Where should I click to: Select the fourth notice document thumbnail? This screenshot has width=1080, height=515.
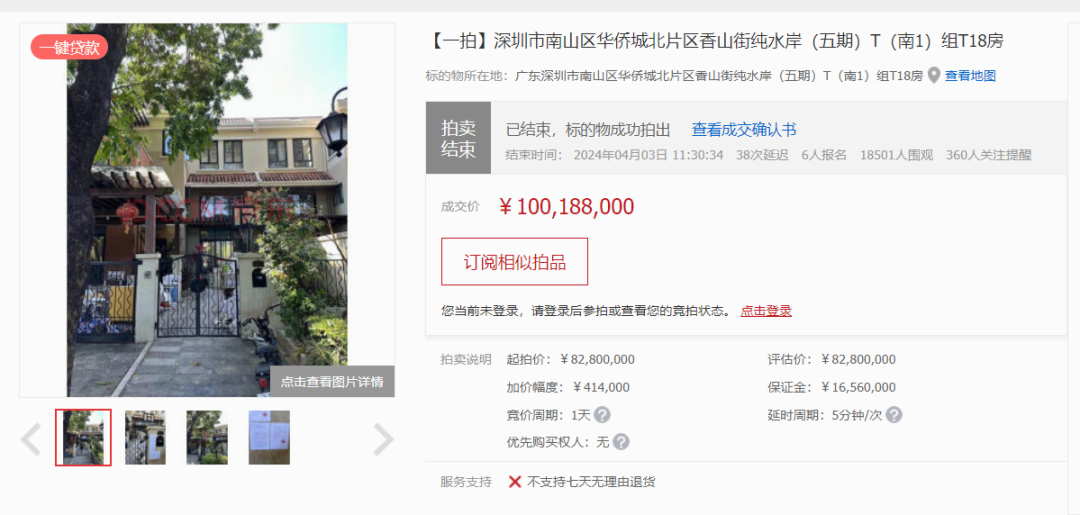point(269,438)
